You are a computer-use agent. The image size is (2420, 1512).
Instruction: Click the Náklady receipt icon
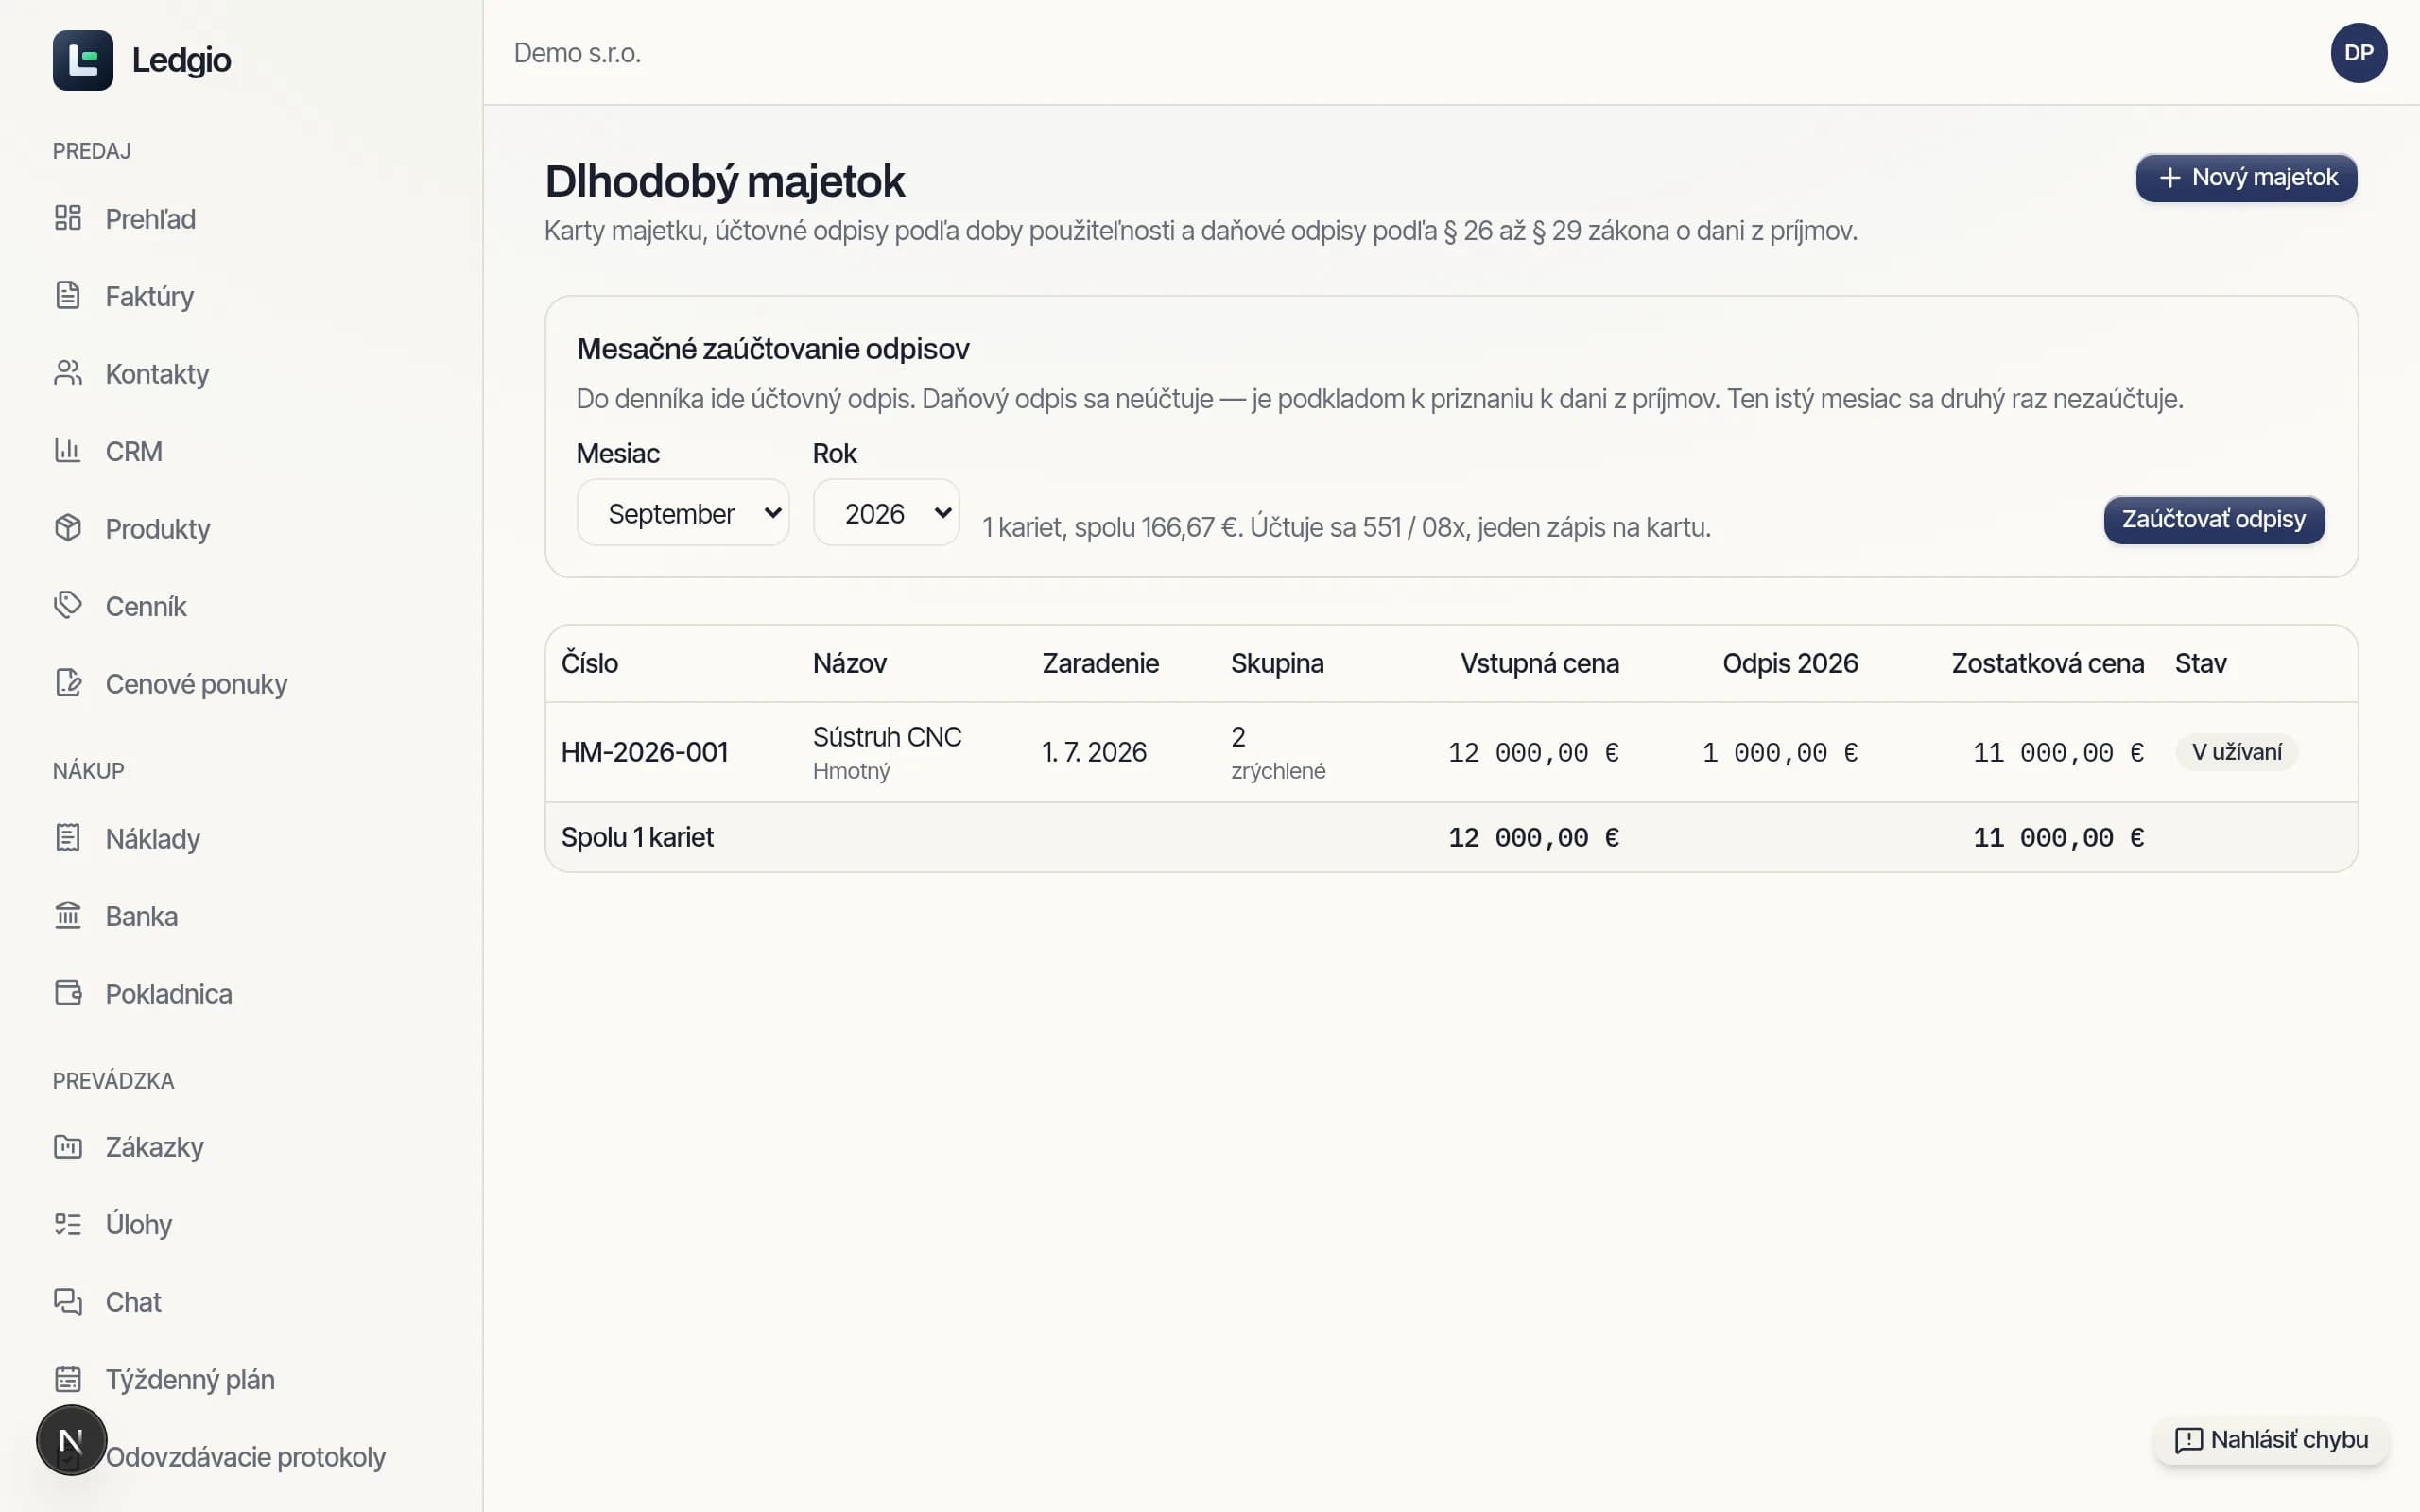tap(67, 838)
